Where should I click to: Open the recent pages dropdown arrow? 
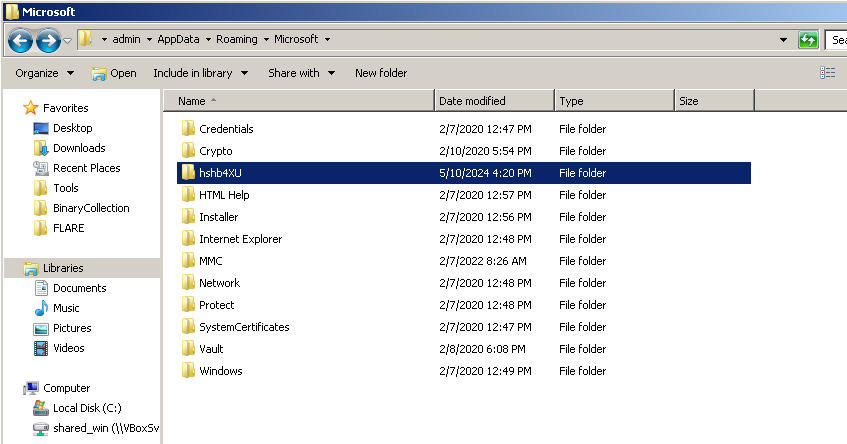[x=68, y=41]
